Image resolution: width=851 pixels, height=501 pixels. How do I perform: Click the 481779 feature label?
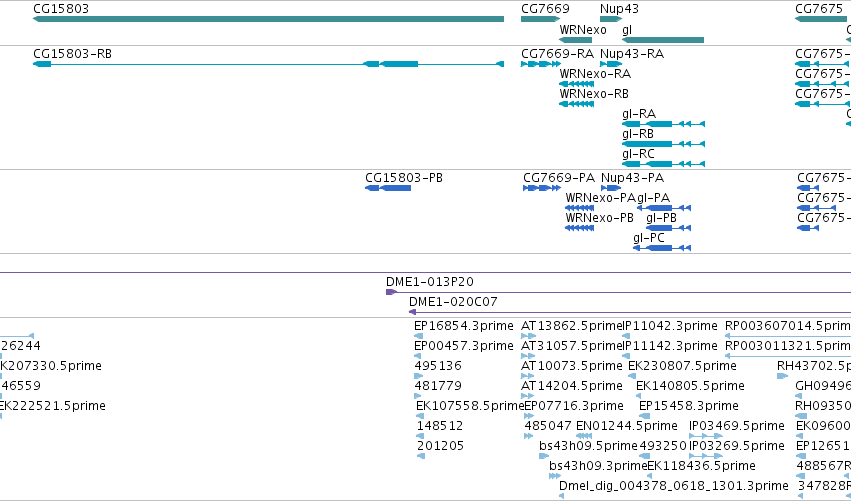(x=437, y=386)
